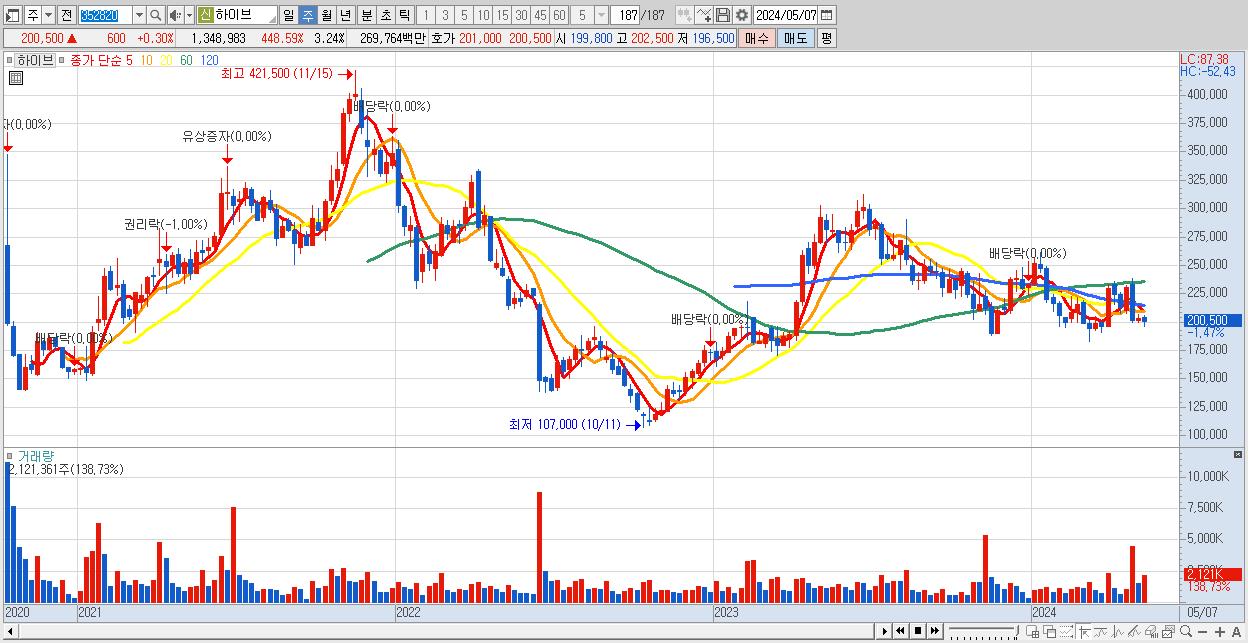The height and width of the screenshot is (643, 1248).
Task: Click the 매도 sell button
Action: [796, 38]
